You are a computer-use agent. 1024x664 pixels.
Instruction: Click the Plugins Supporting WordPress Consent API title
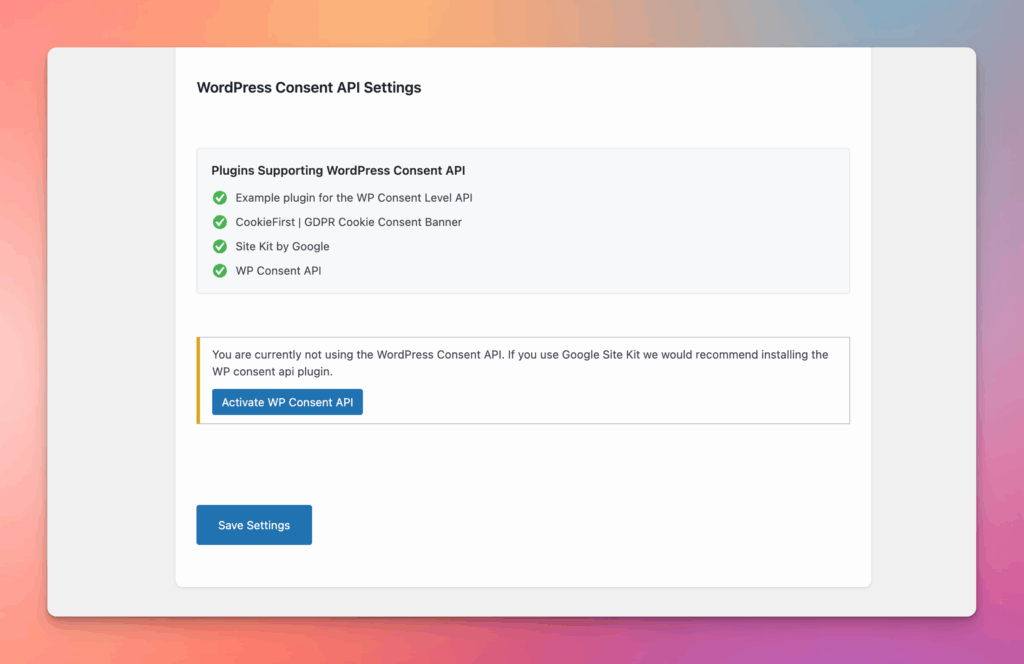click(x=338, y=171)
